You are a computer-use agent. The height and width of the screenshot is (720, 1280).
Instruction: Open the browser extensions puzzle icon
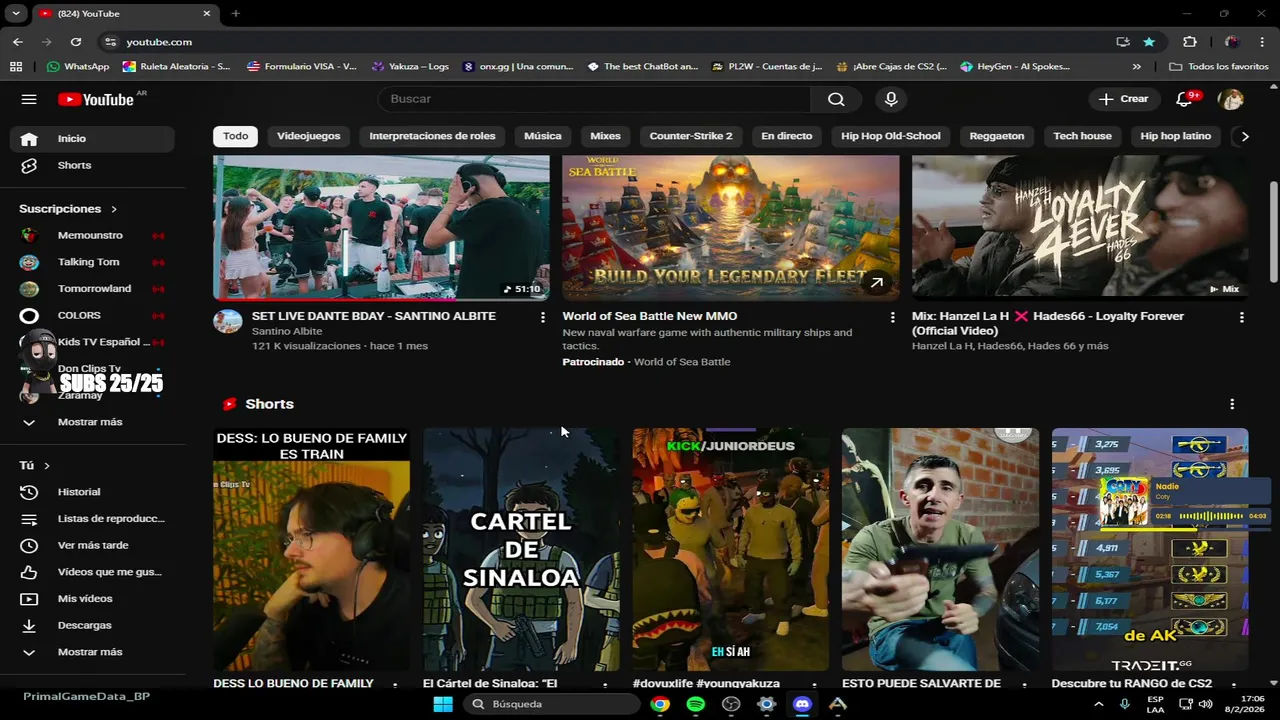pyautogui.click(x=1189, y=42)
